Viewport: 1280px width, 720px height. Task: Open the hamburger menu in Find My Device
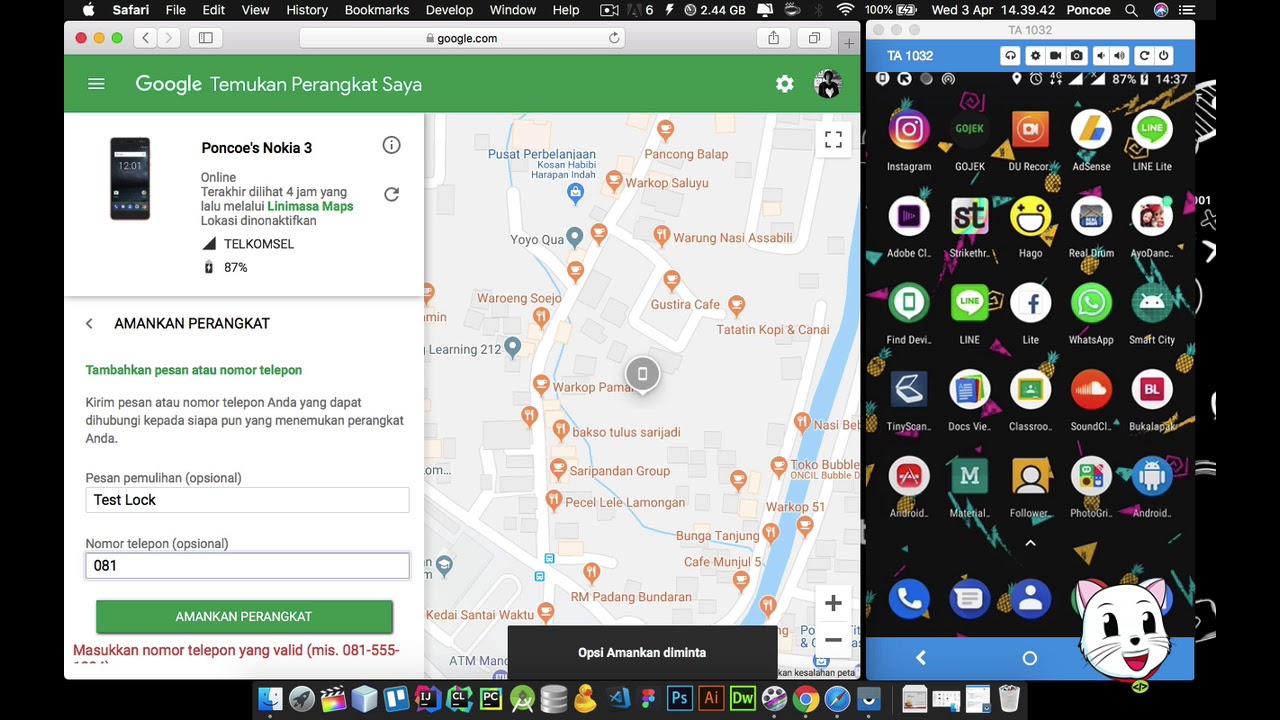click(x=96, y=85)
